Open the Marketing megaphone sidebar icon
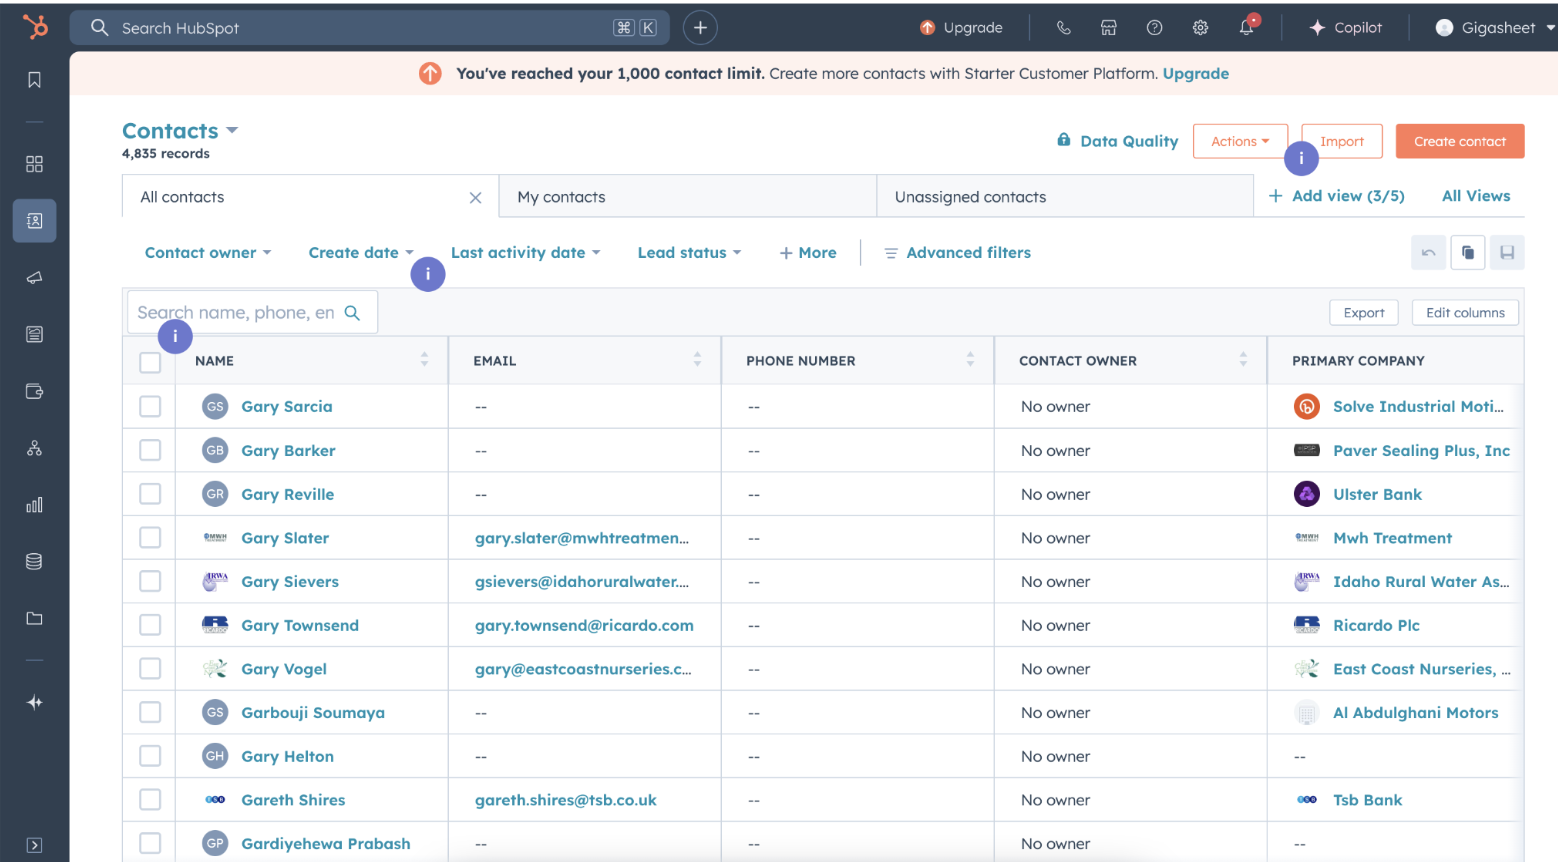 34,277
